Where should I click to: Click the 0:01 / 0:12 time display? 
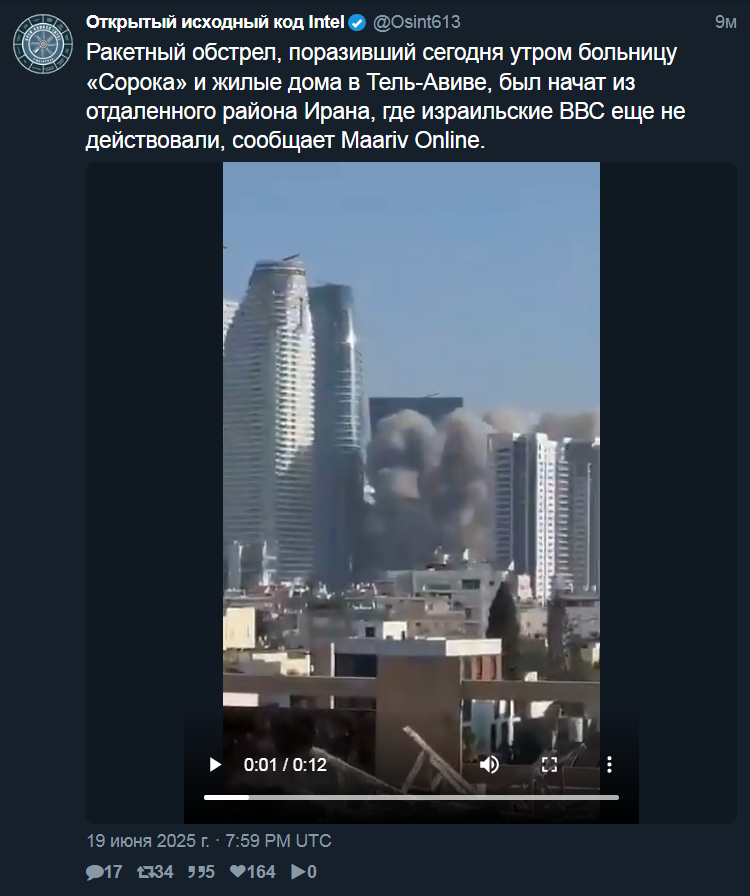point(285,765)
